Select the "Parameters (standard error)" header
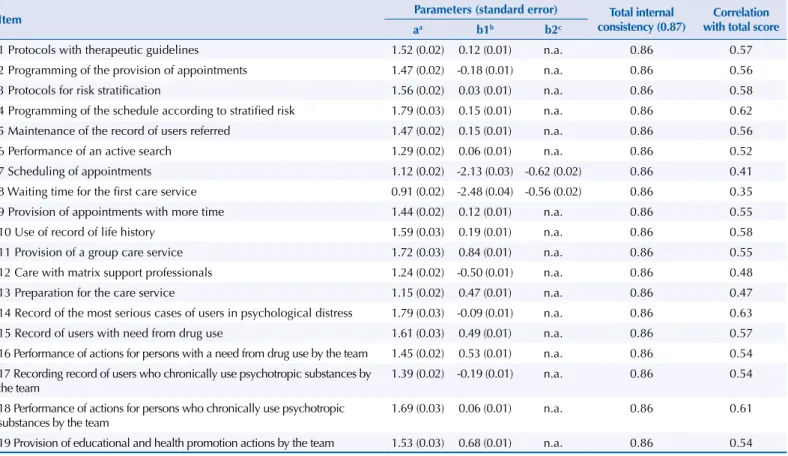This screenshot has height=456, width=788. pyautogui.click(x=485, y=10)
